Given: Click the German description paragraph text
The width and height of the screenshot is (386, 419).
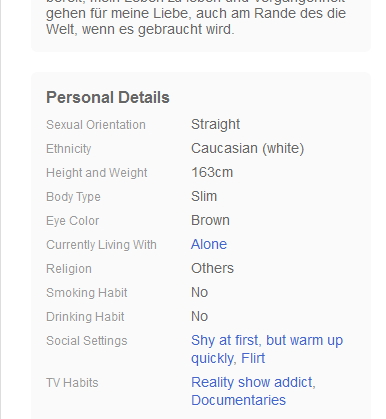Looking at the screenshot, I should click(x=196, y=18).
